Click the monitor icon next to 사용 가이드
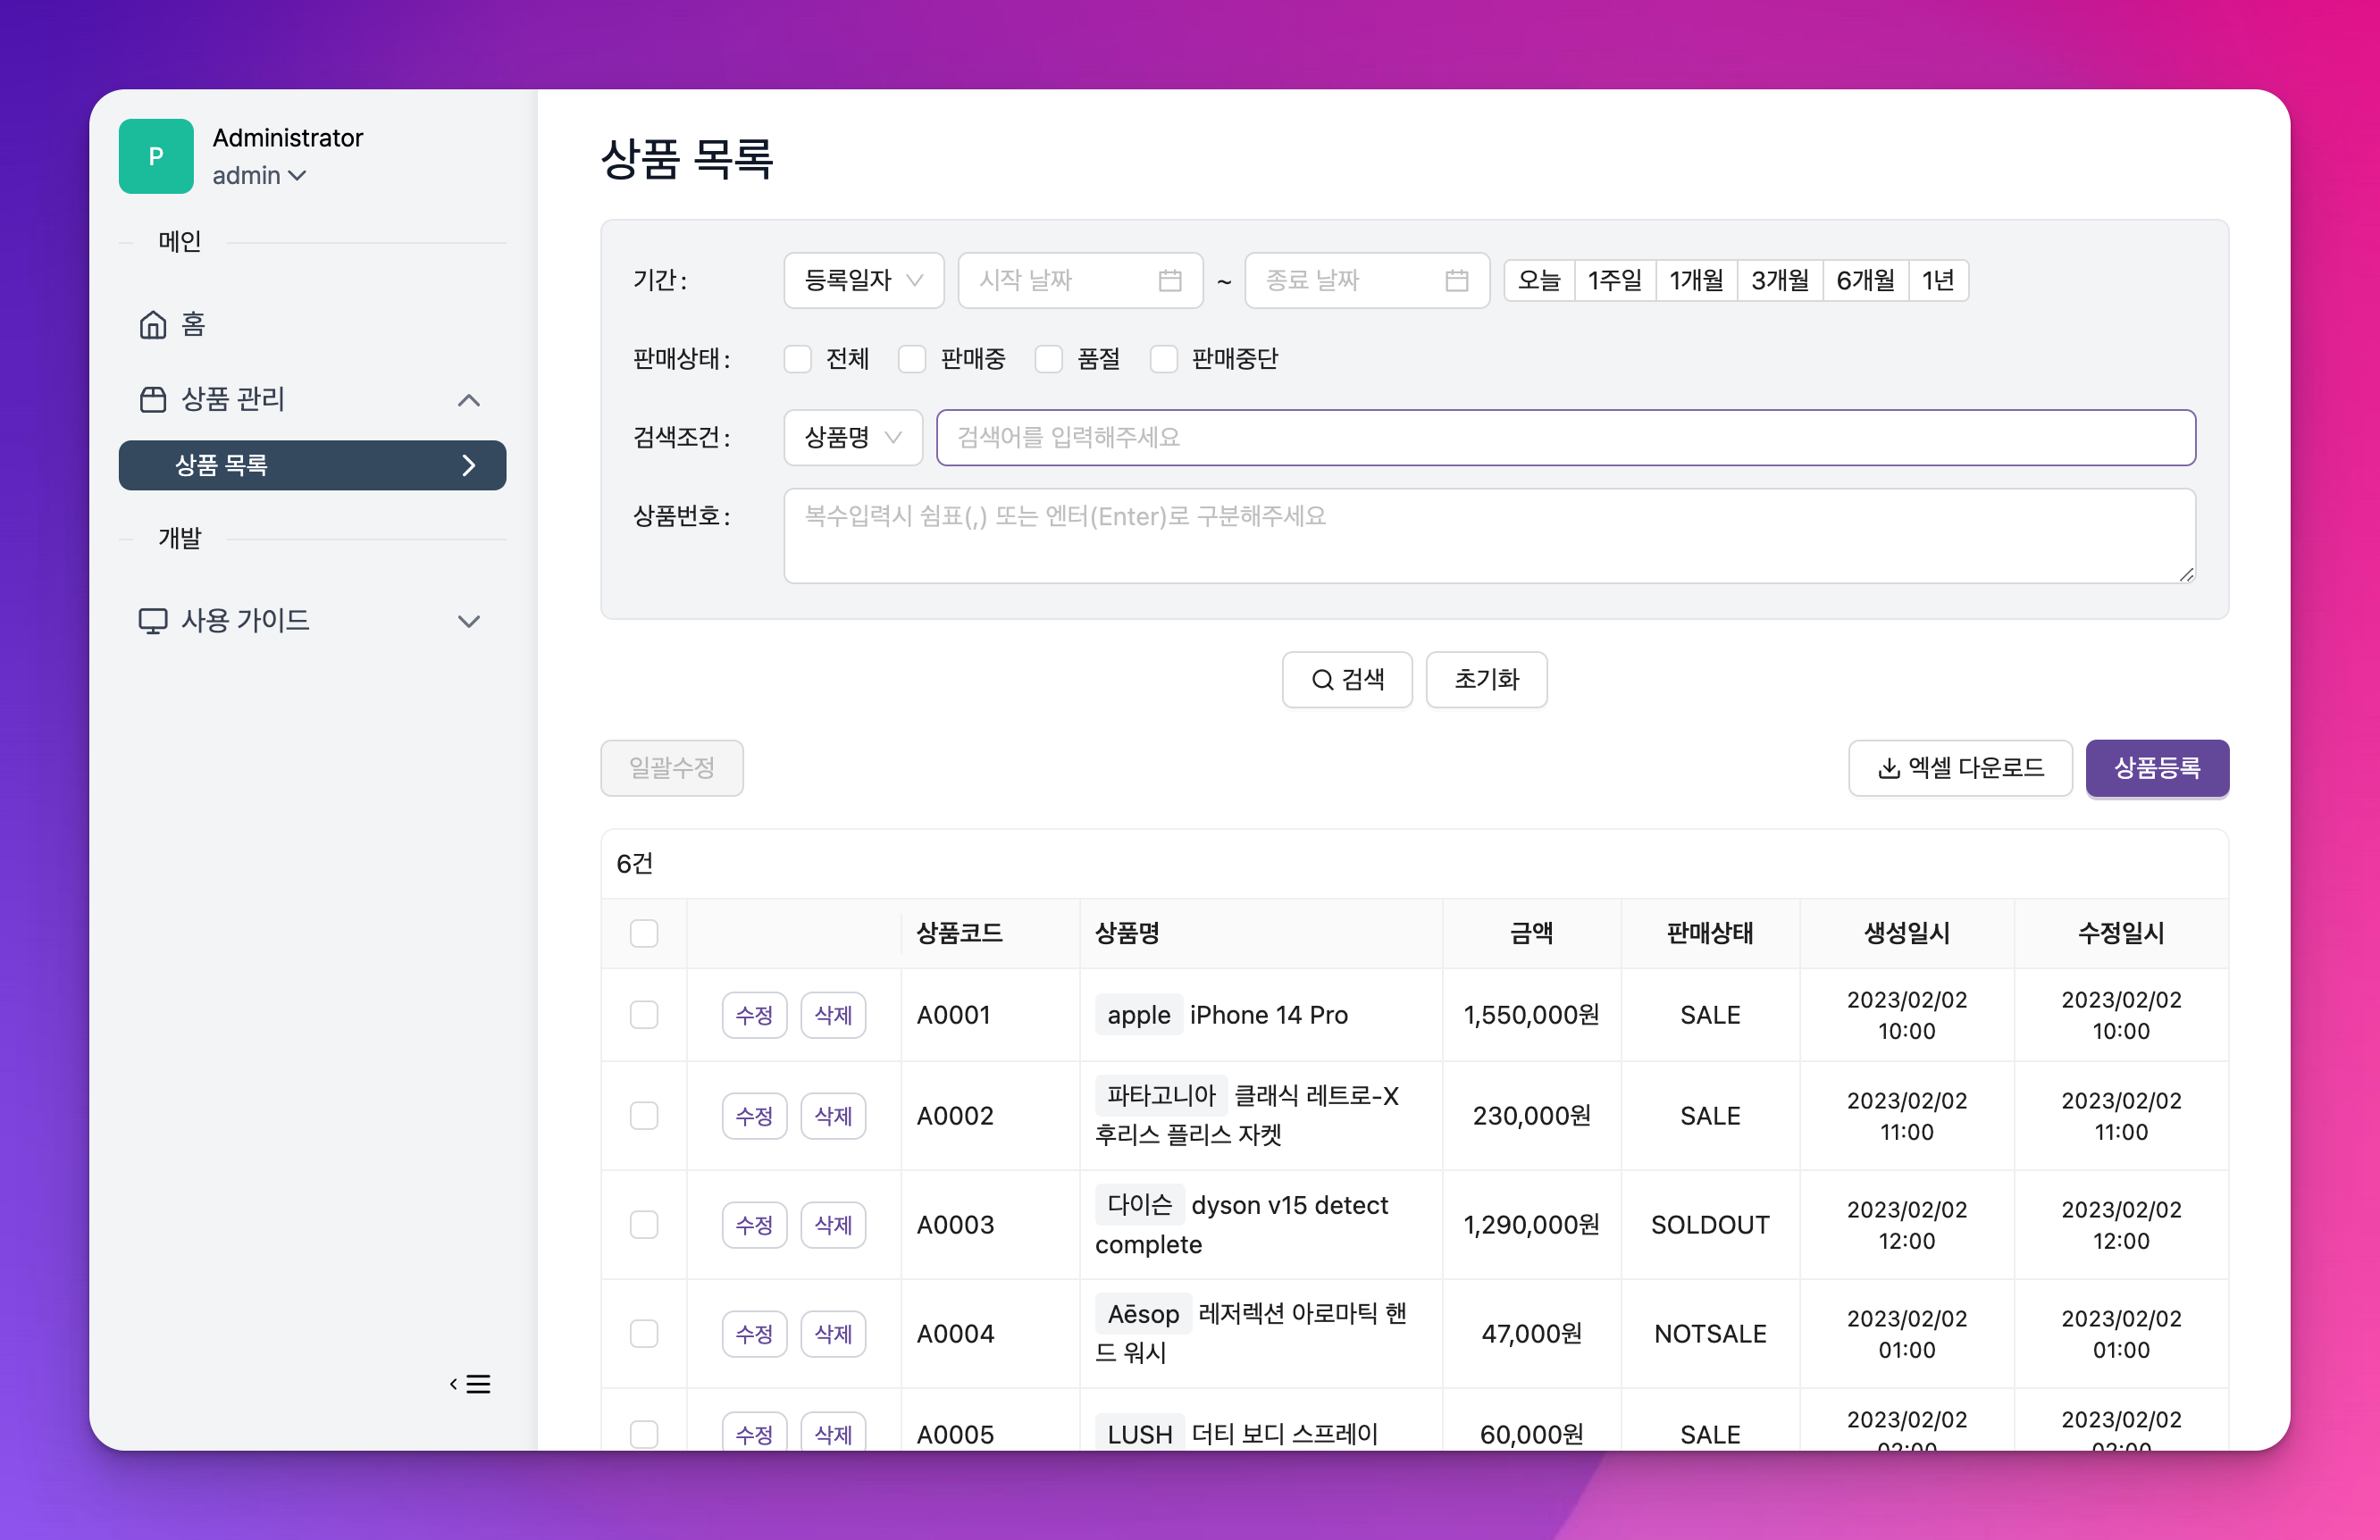 pyautogui.click(x=152, y=620)
